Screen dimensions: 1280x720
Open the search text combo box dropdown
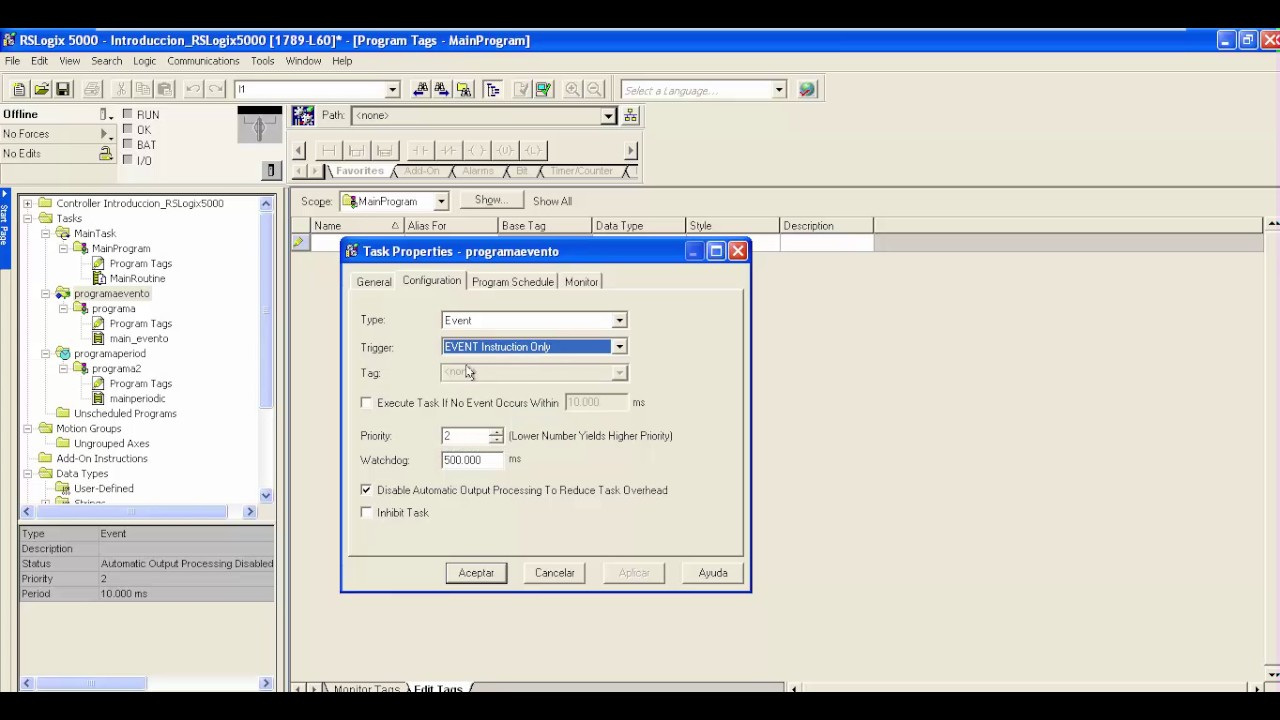tap(393, 90)
